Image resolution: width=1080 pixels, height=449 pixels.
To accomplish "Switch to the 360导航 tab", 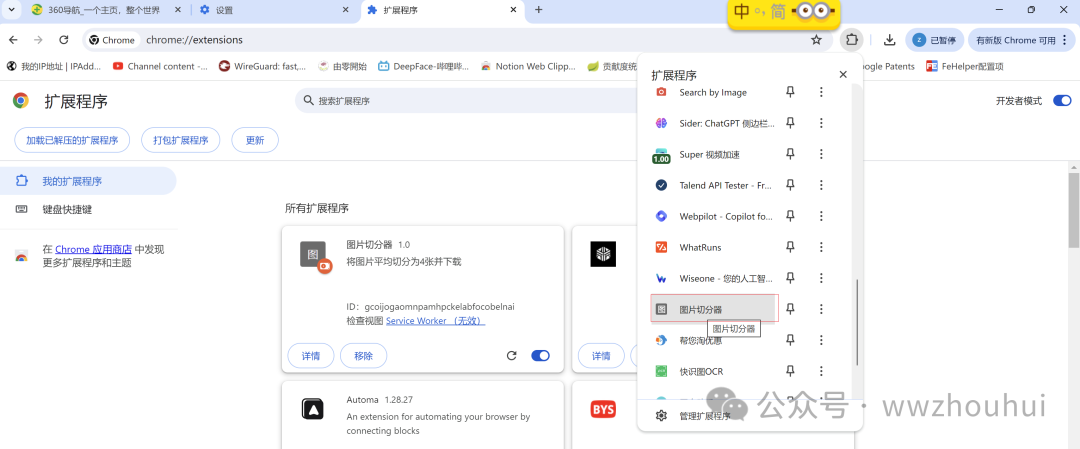I will tap(103, 10).
